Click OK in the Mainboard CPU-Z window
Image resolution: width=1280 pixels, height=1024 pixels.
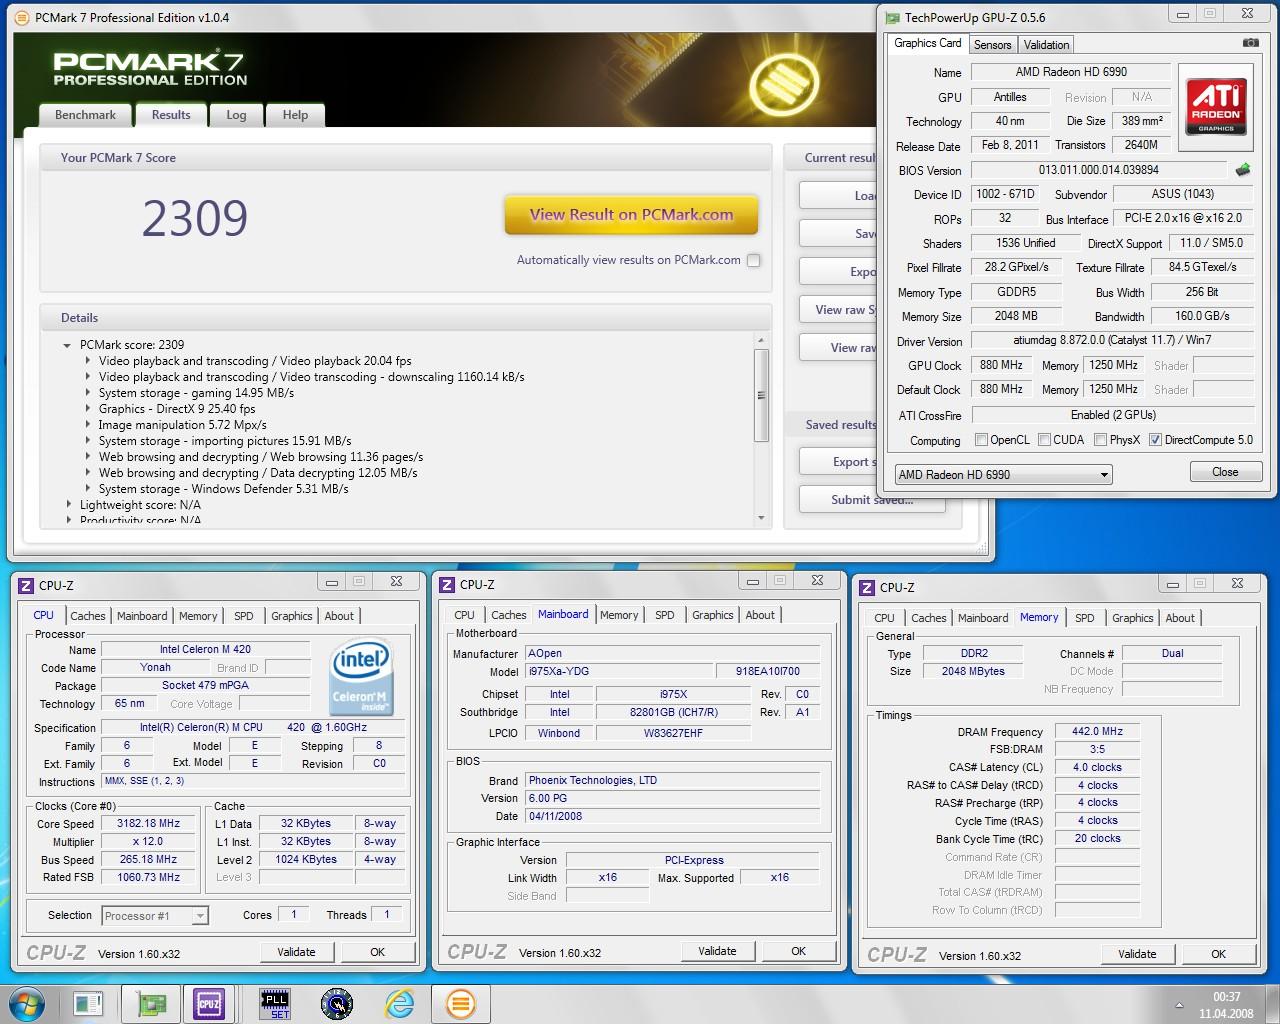[798, 951]
